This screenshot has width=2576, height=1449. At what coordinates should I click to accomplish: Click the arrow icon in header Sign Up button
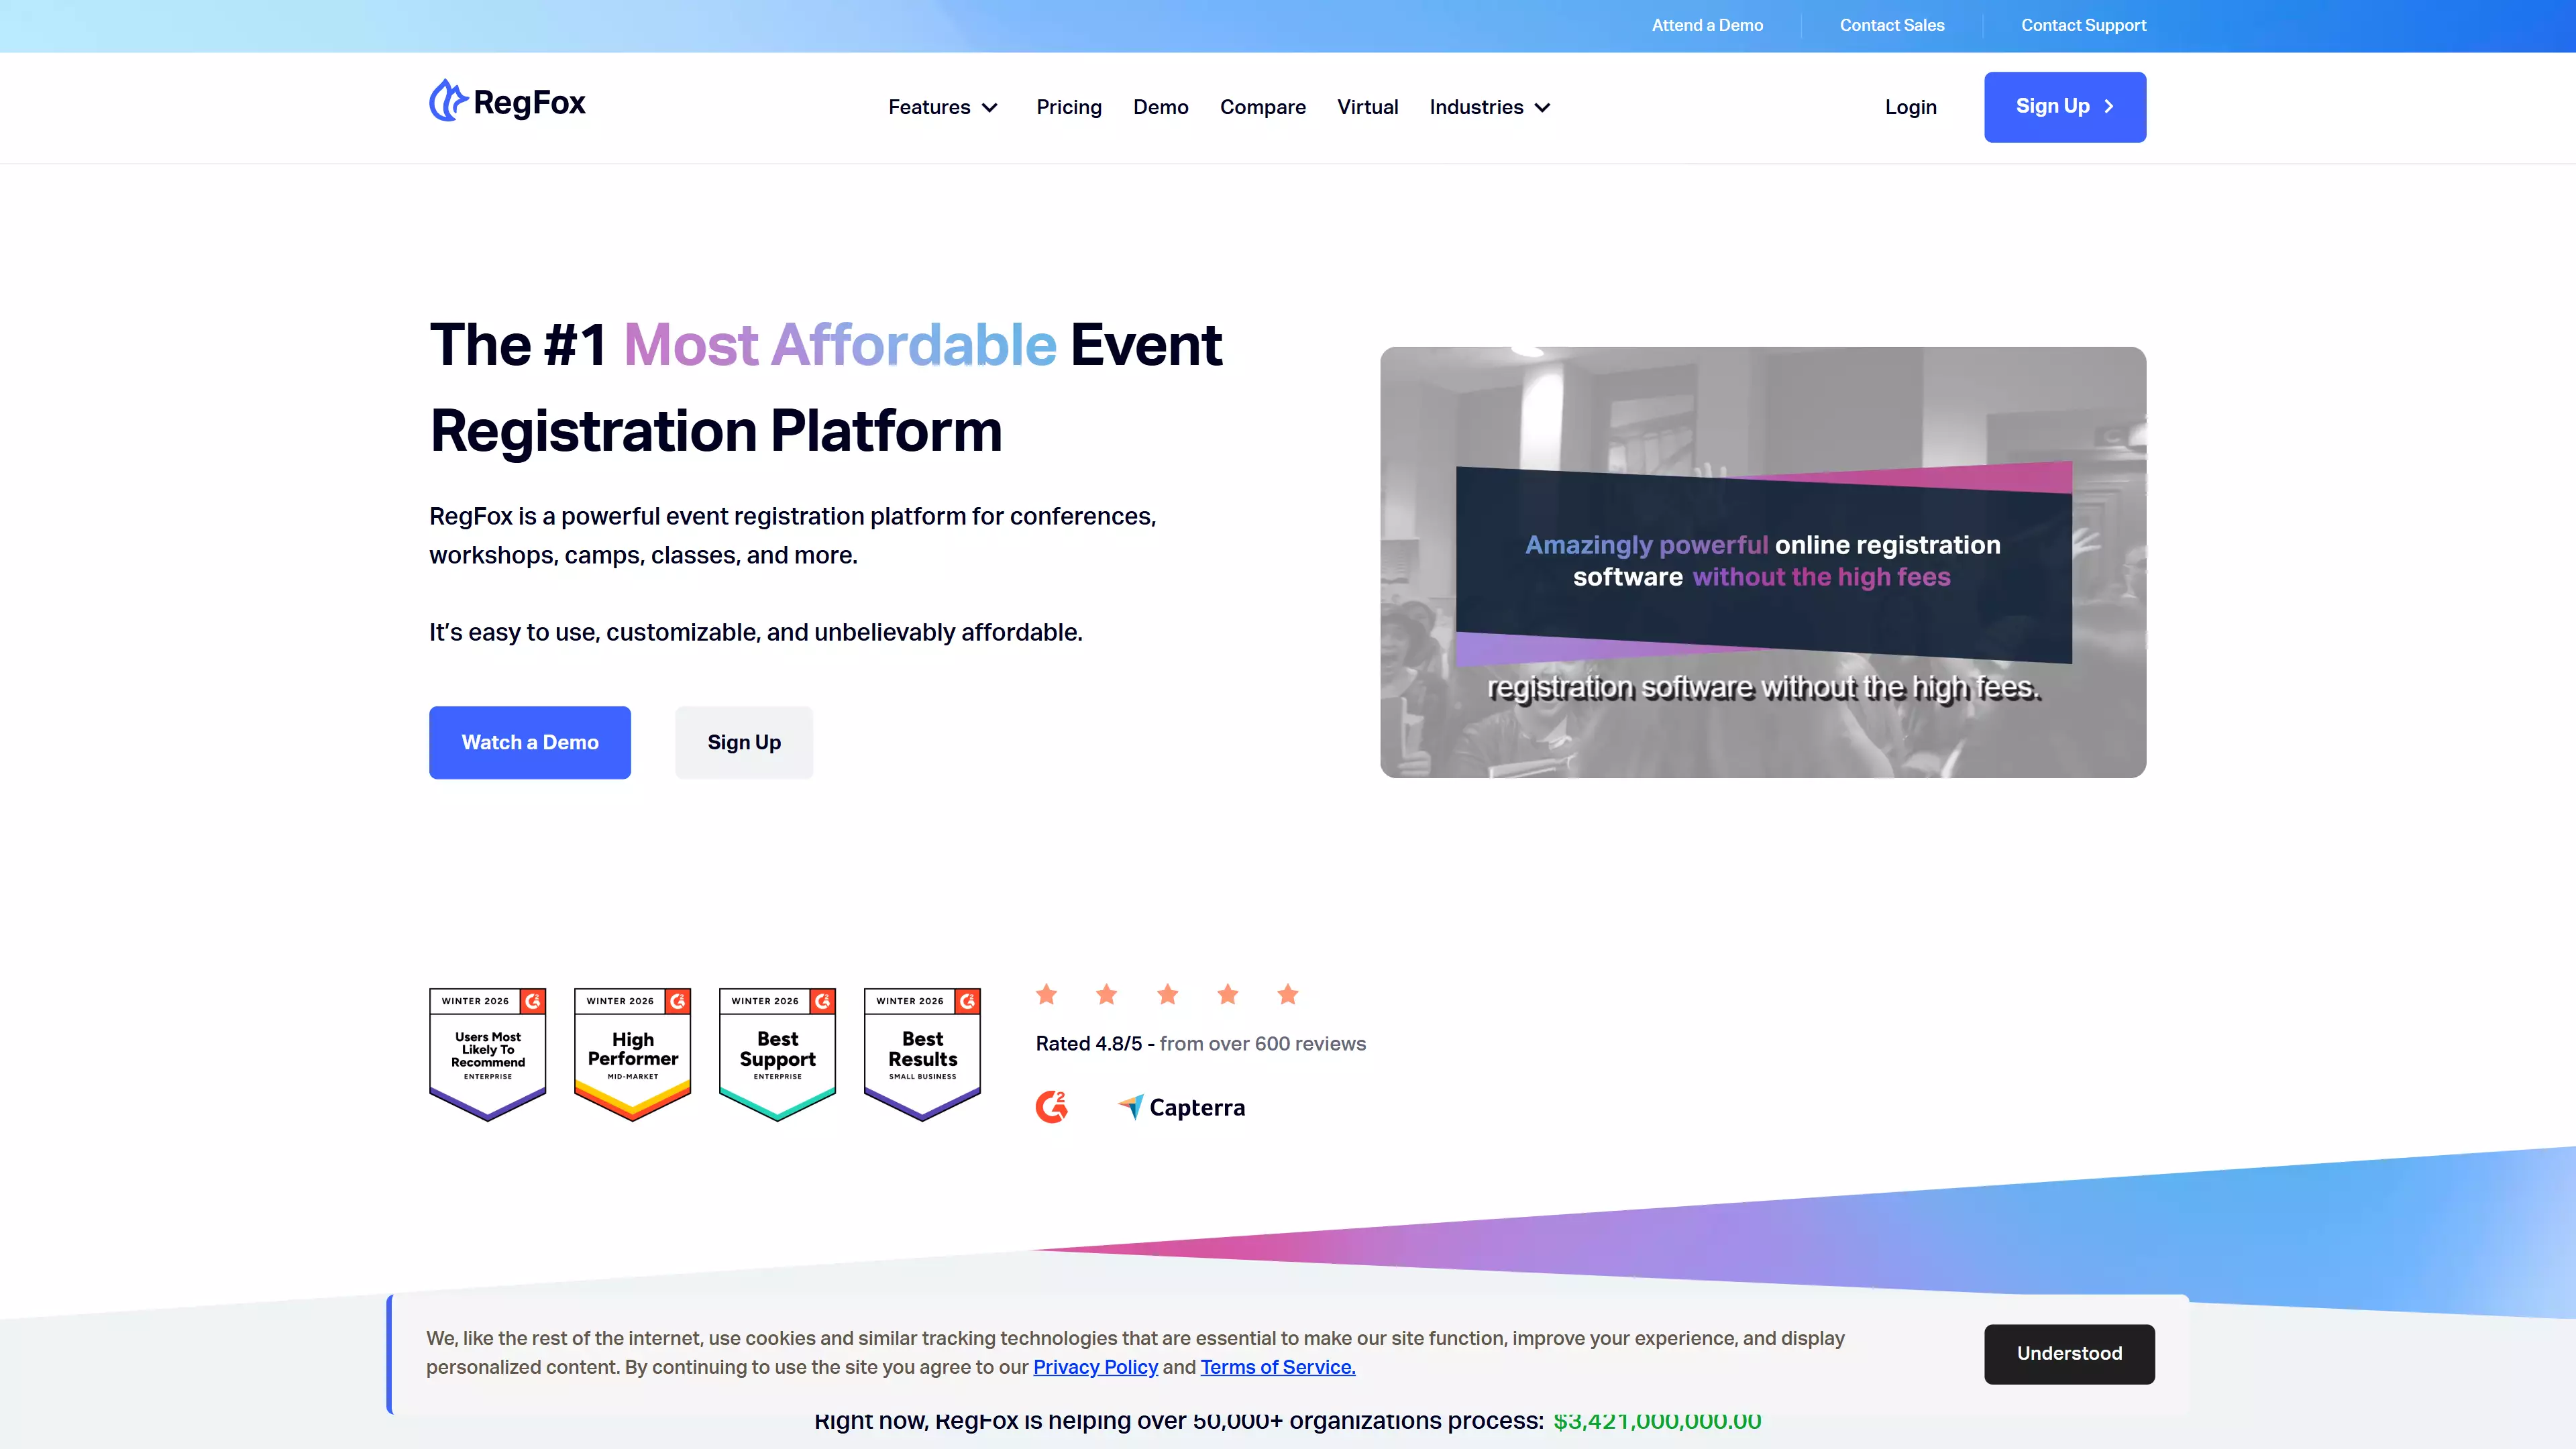(2109, 106)
